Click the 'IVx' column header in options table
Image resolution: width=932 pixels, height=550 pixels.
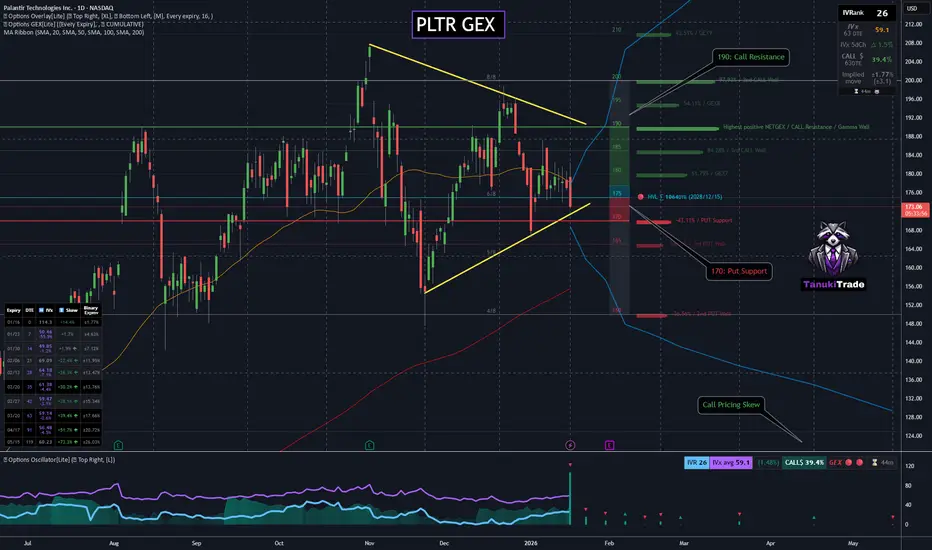click(46, 310)
